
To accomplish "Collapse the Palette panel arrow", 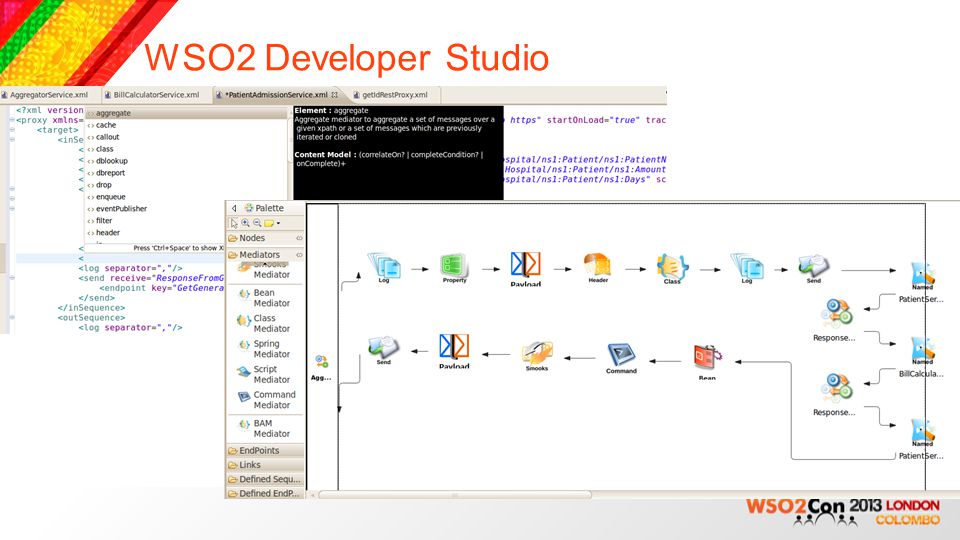I will click(x=234, y=208).
